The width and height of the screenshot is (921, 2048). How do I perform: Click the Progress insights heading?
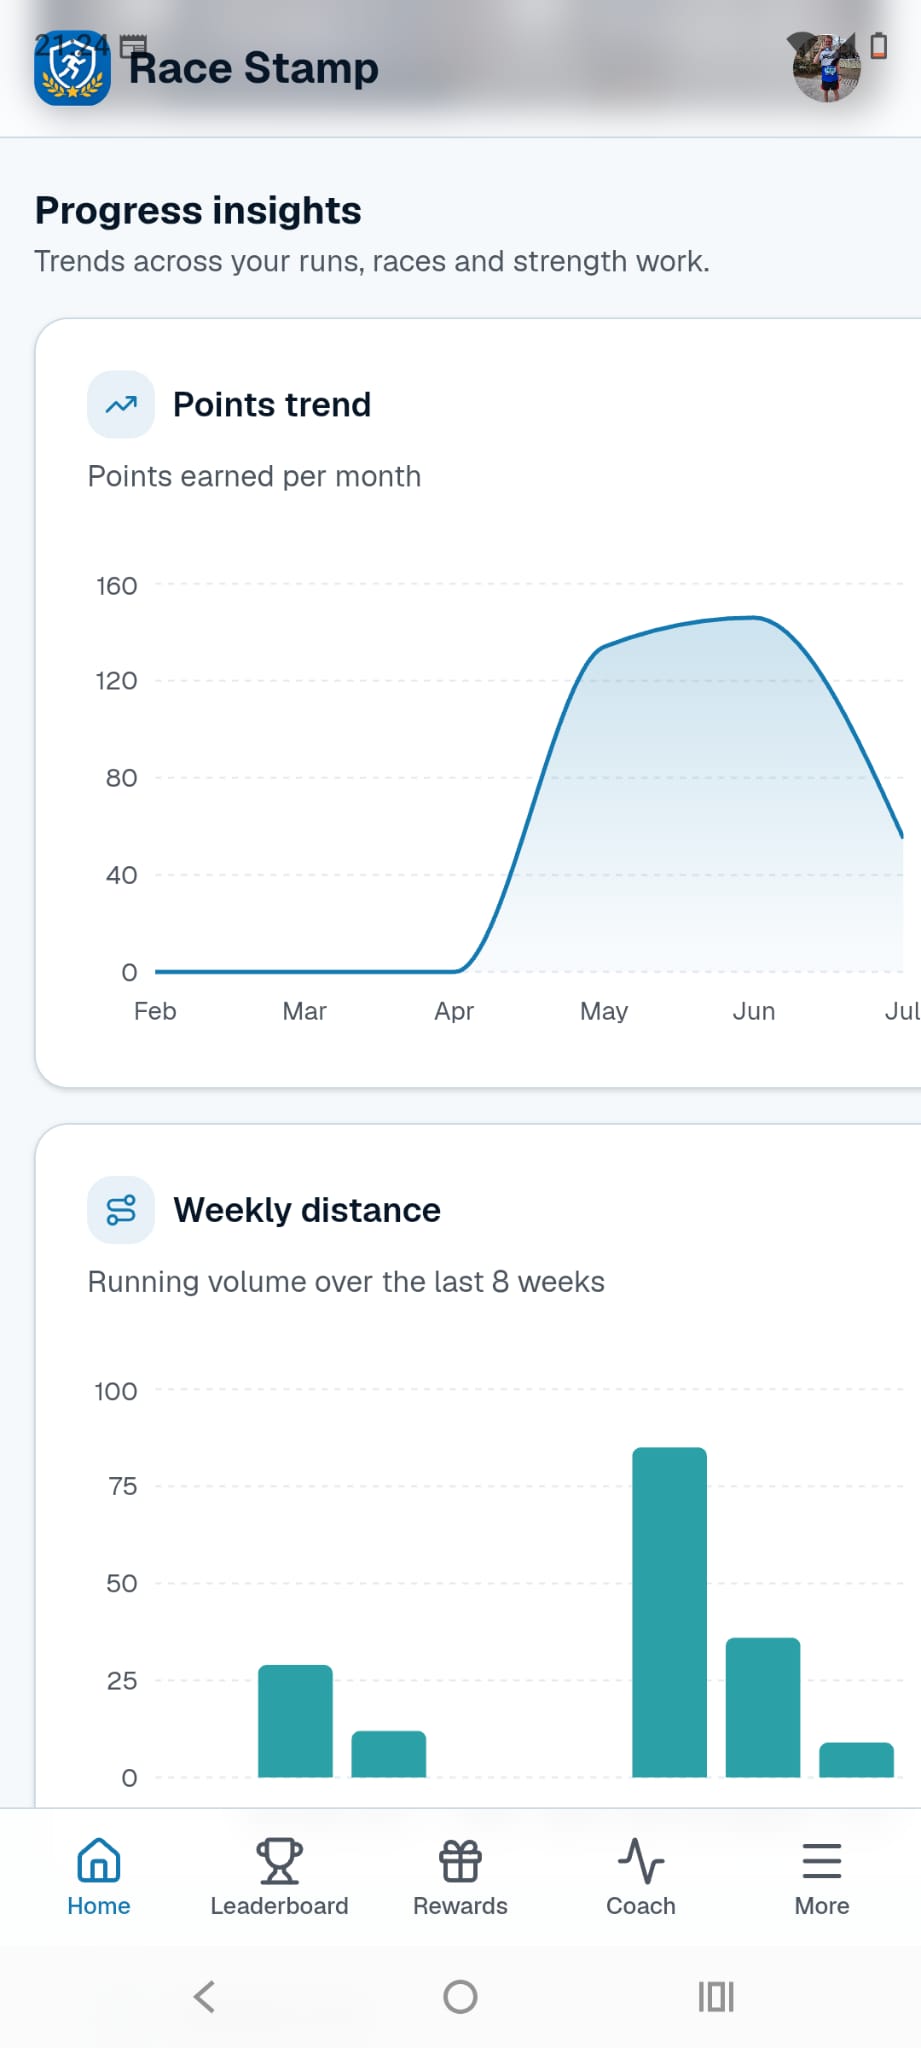198,211
